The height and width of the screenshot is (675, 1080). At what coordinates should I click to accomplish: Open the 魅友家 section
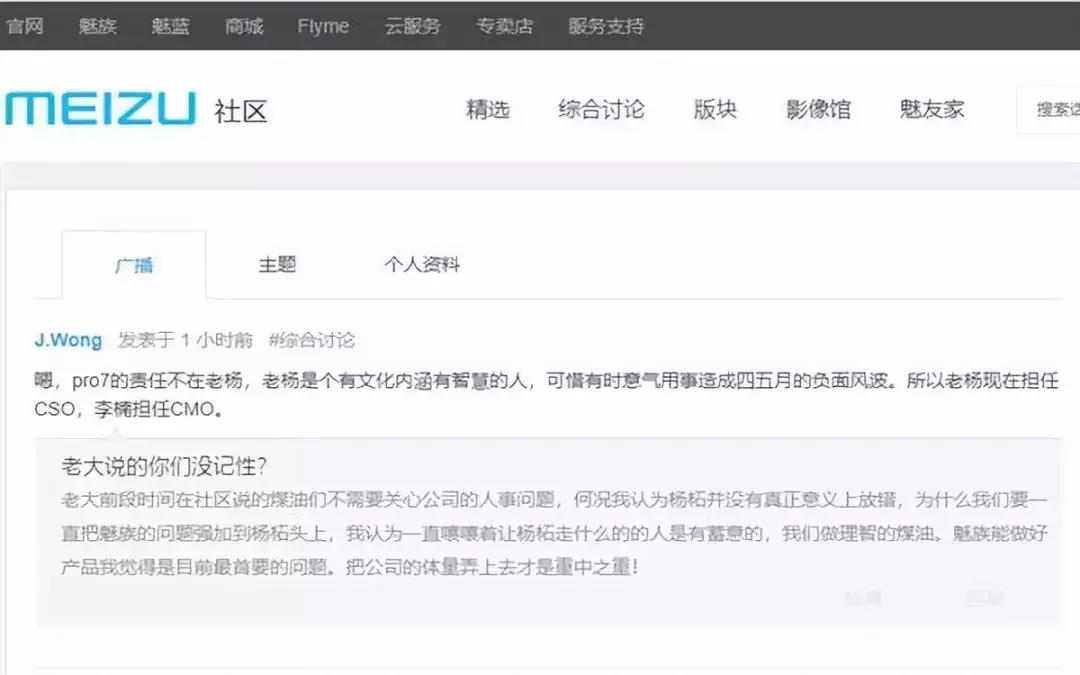[x=929, y=110]
